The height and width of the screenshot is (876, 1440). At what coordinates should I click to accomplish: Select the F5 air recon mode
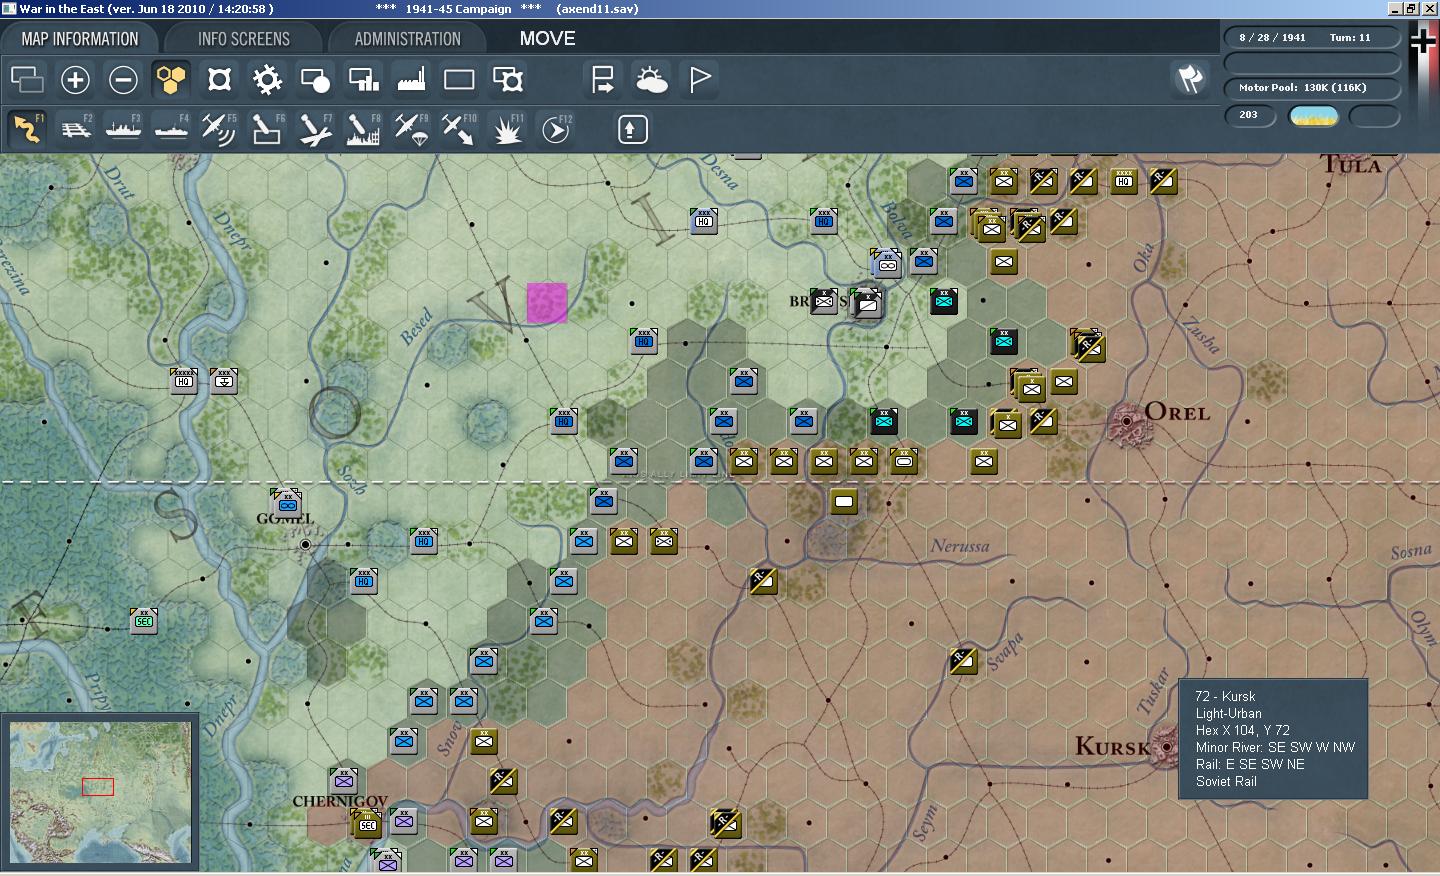[x=219, y=129]
